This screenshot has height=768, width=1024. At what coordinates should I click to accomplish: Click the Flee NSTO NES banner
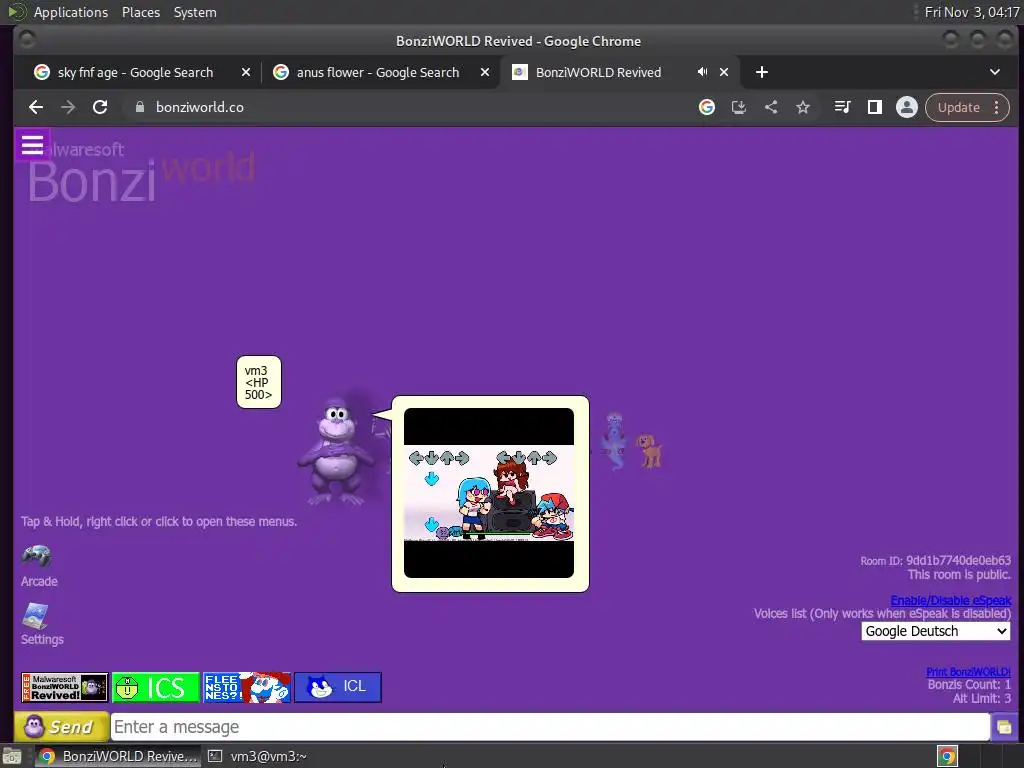(247, 687)
